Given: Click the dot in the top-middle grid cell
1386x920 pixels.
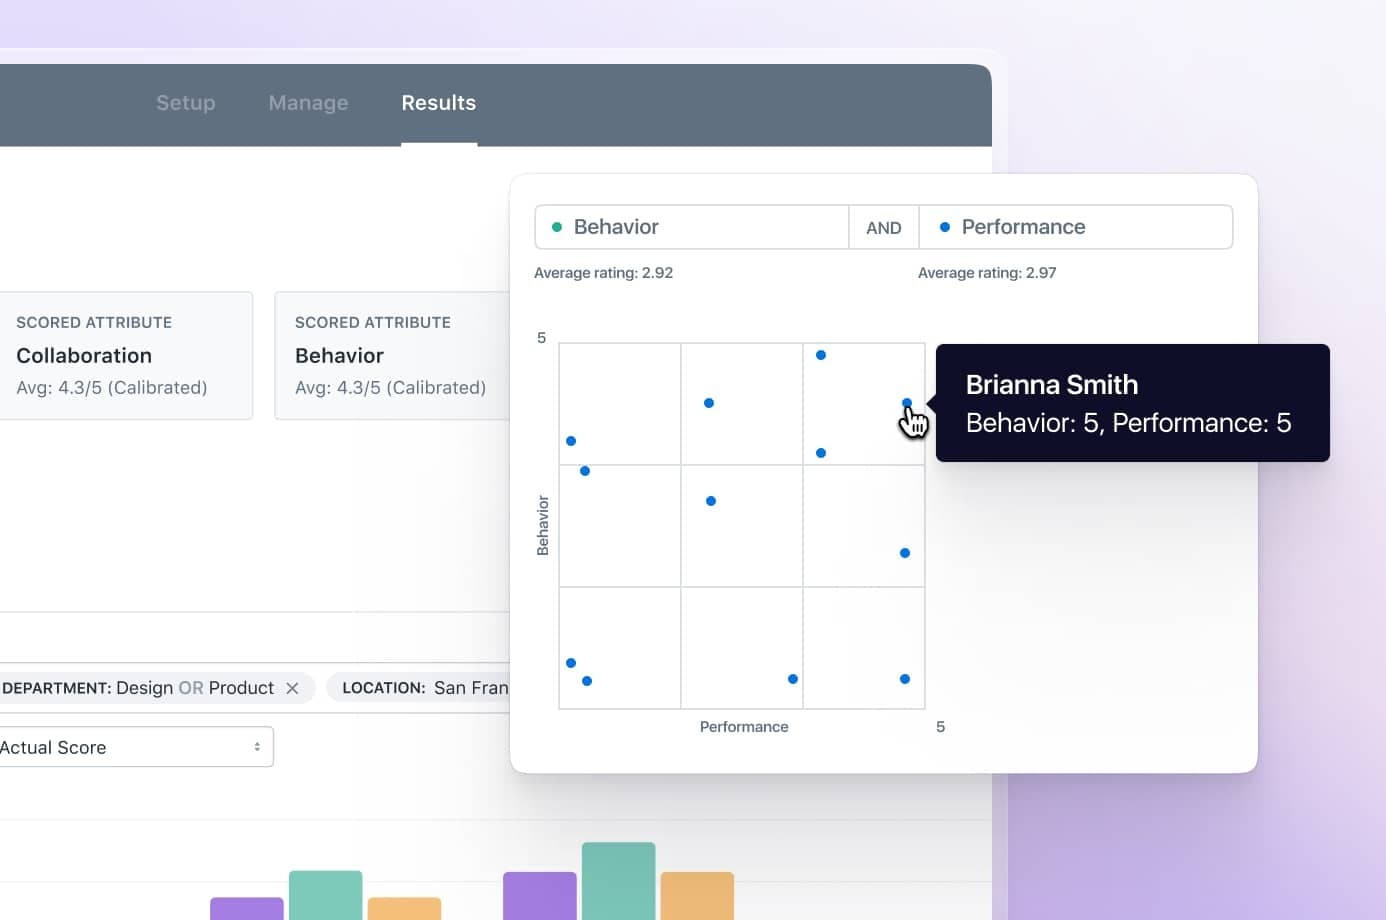Looking at the screenshot, I should click(709, 403).
